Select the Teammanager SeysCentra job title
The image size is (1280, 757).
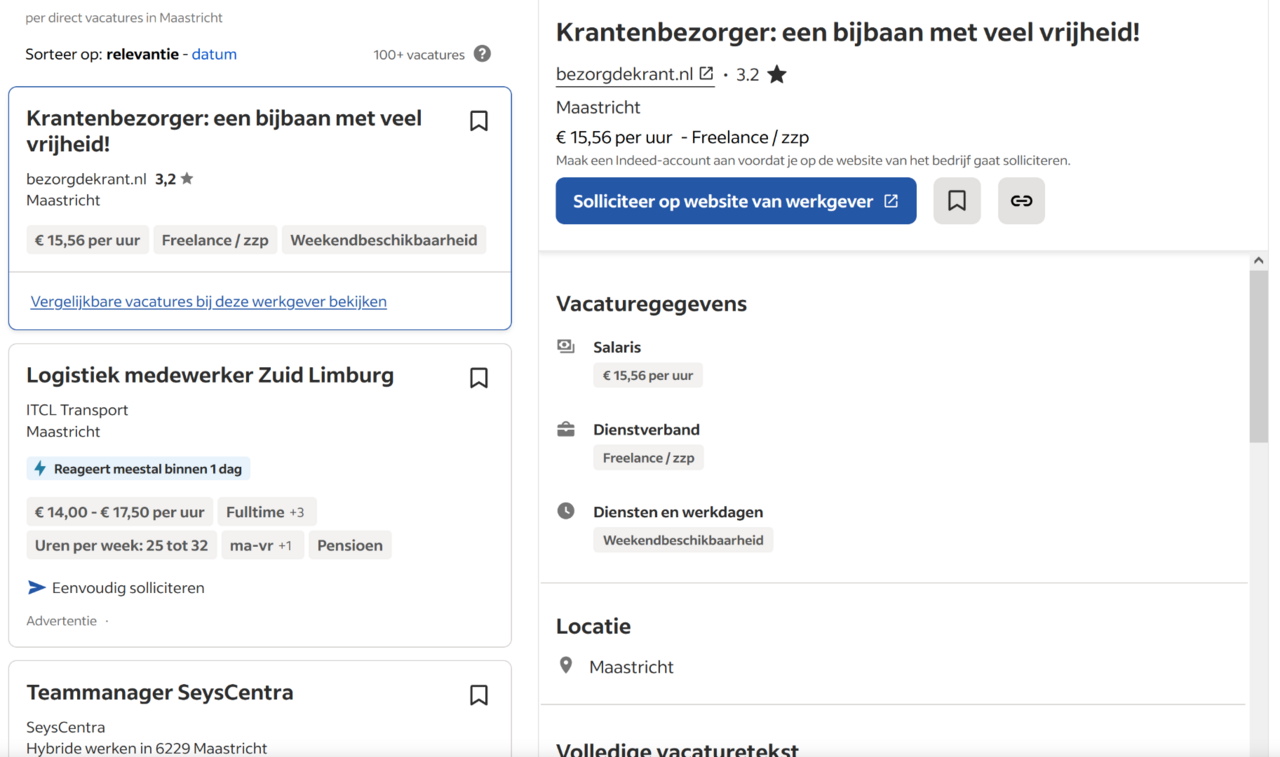click(160, 693)
